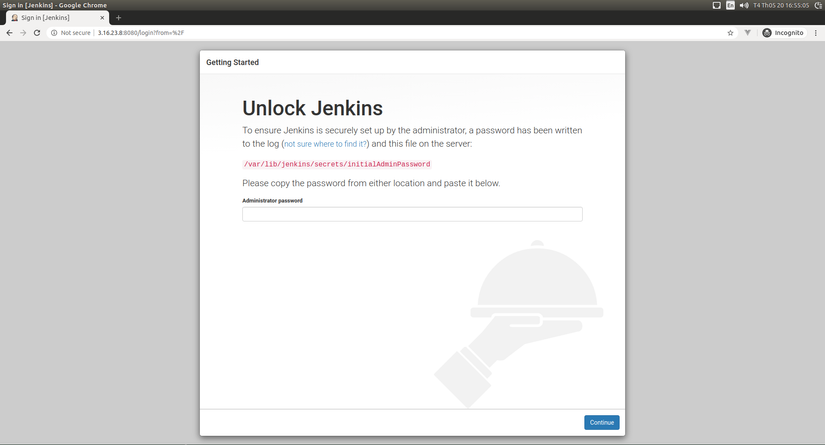Click the browser forward arrow
This screenshot has width=825, height=445.
(23, 33)
